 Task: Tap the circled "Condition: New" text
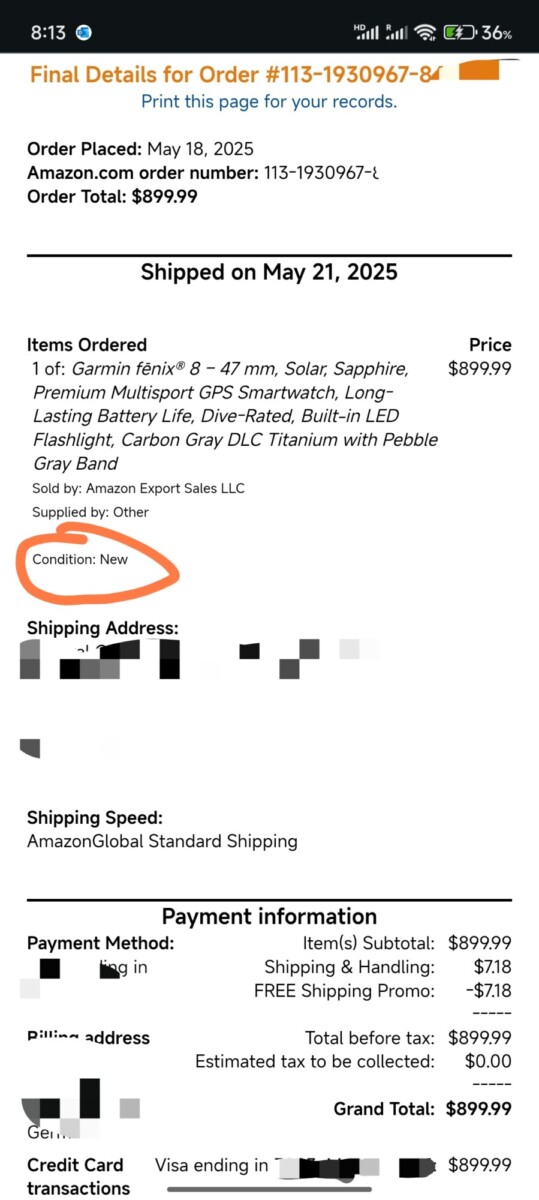pyautogui.click(x=80, y=559)
